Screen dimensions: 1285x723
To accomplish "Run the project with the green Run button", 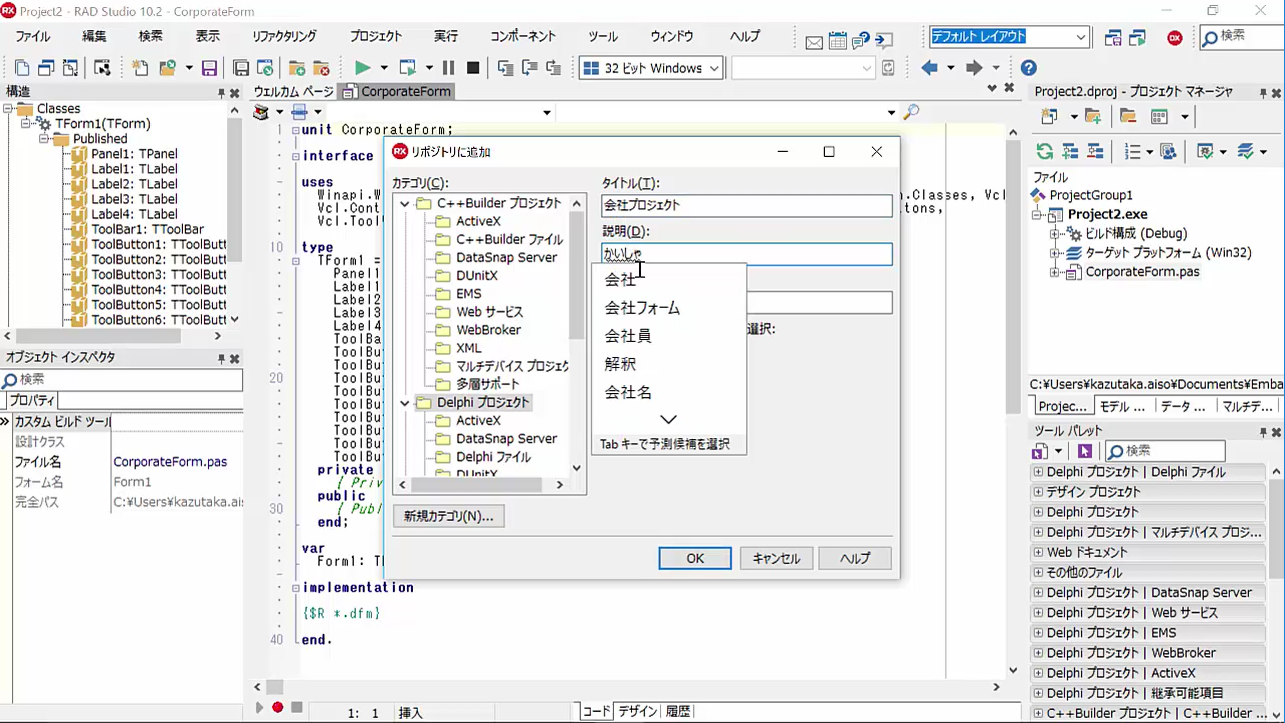I will coord(363,68).
